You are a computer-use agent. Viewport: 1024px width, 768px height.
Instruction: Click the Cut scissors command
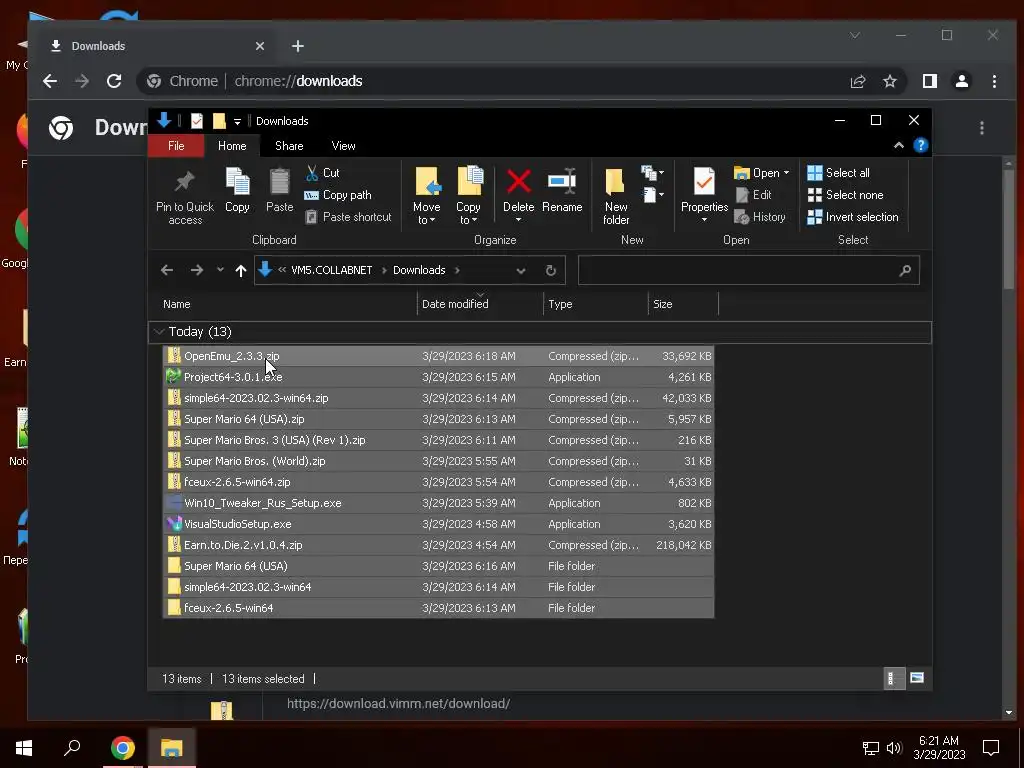[x=323, y=172]
